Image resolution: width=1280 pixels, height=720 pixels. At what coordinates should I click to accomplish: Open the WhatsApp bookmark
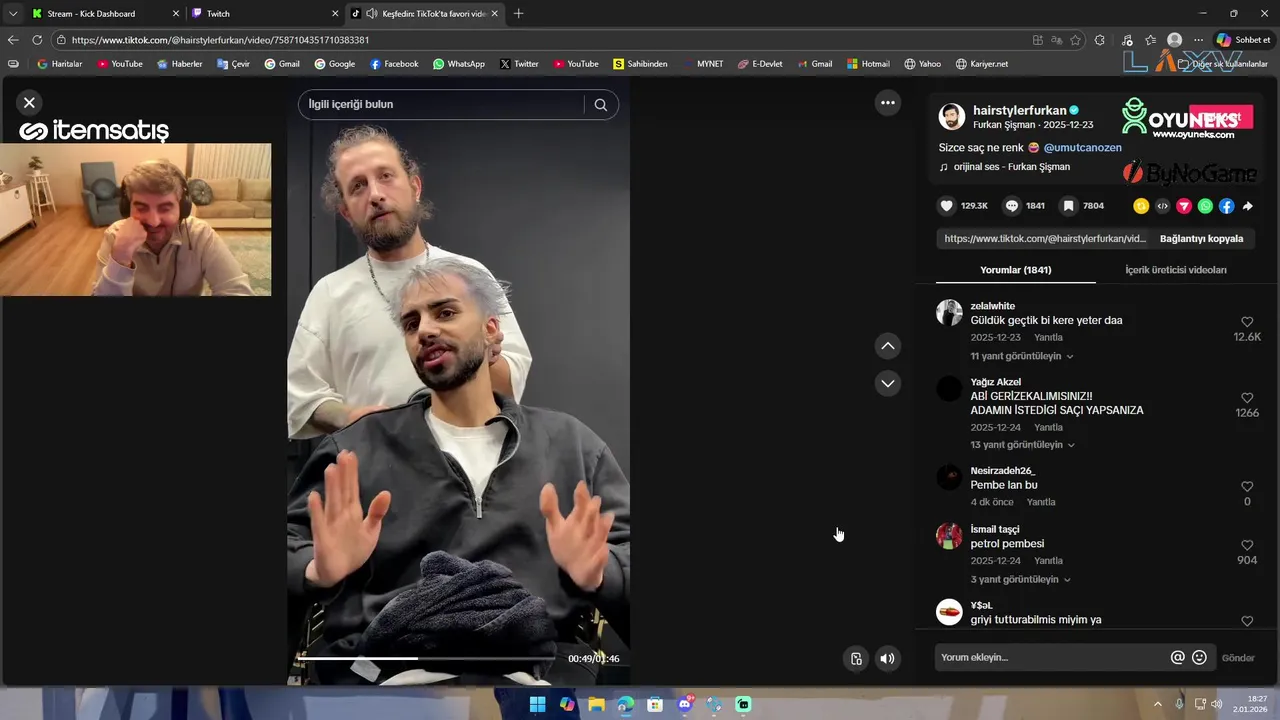(x=459, y=64)
